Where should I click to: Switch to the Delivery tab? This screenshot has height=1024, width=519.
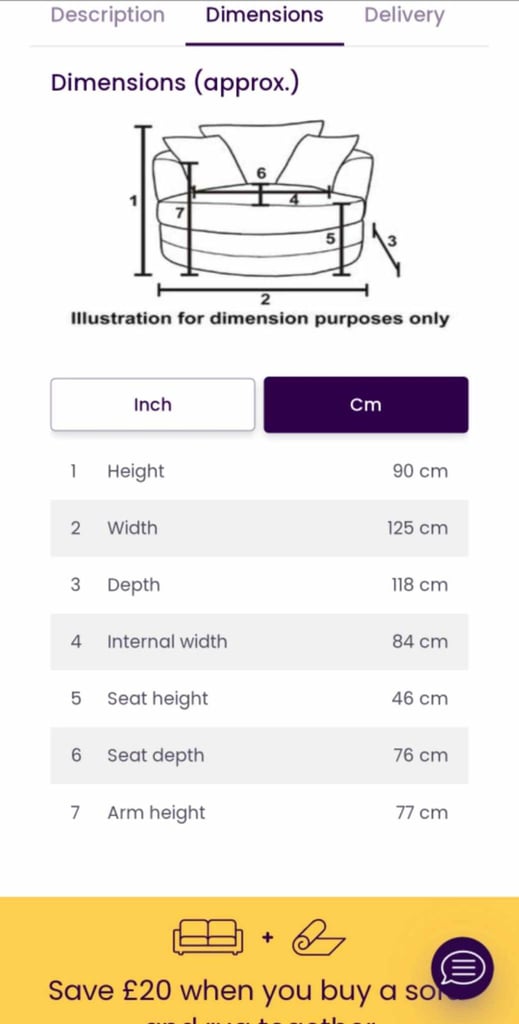(x=404, y=15)
